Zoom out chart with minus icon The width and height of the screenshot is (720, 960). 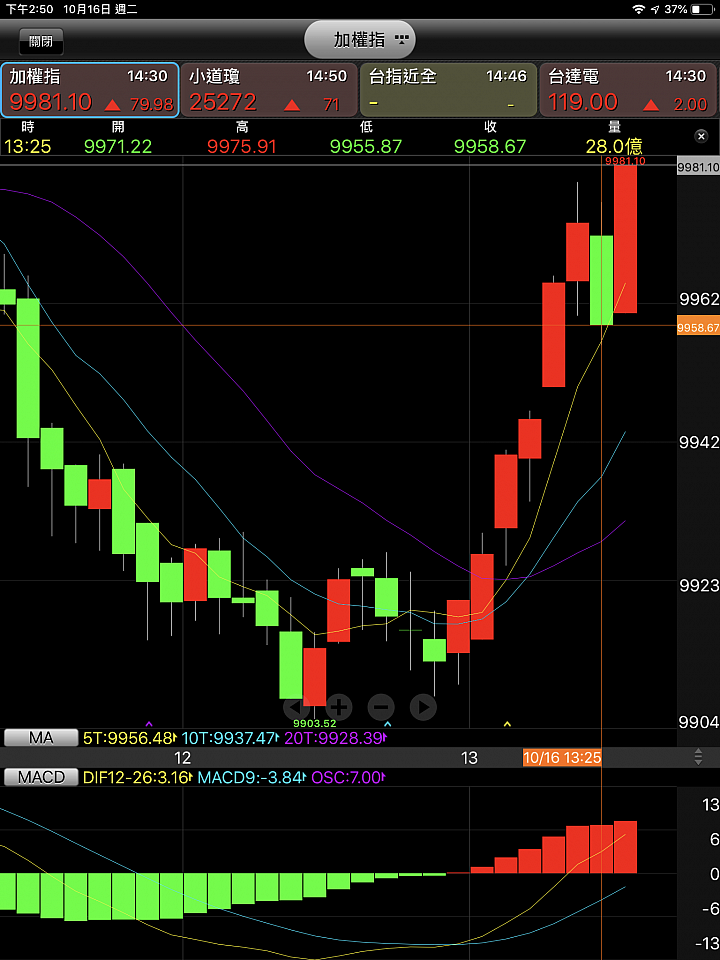(x=381, y=707)
